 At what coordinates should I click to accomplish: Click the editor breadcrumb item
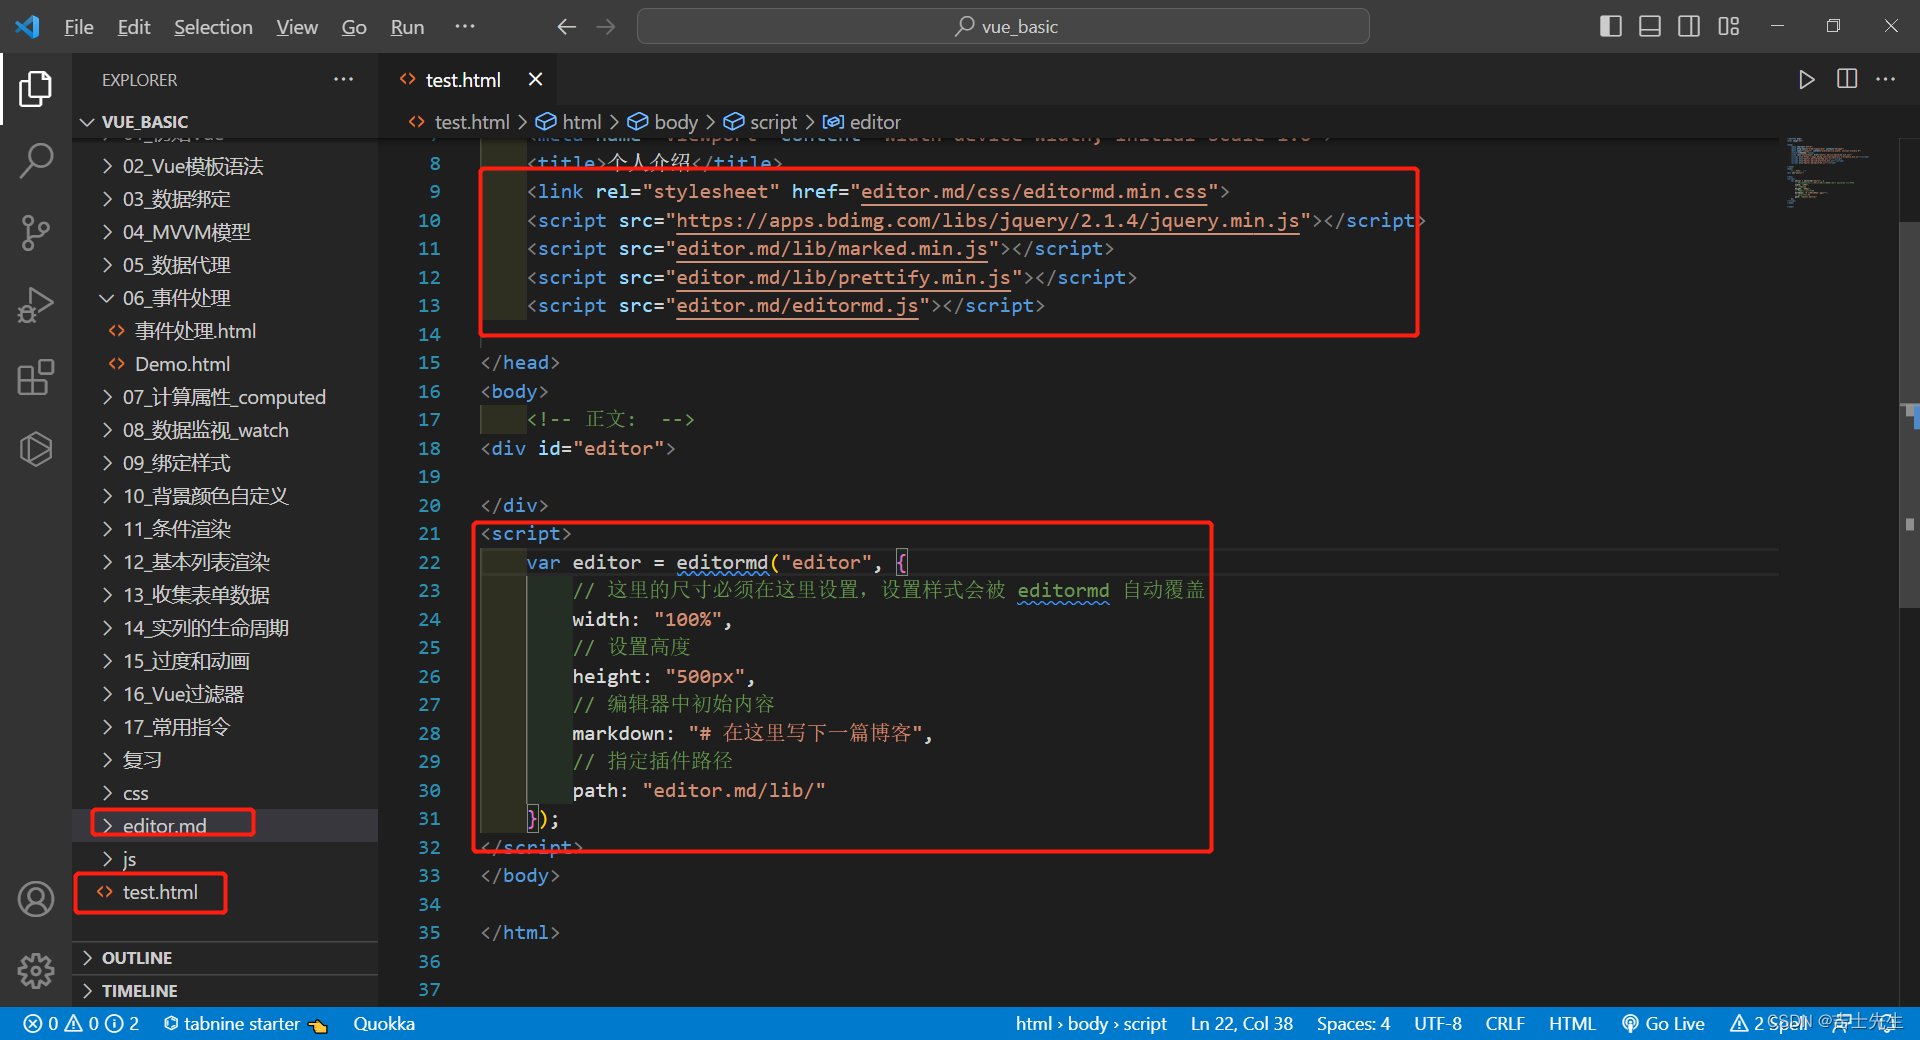[862, 122]
